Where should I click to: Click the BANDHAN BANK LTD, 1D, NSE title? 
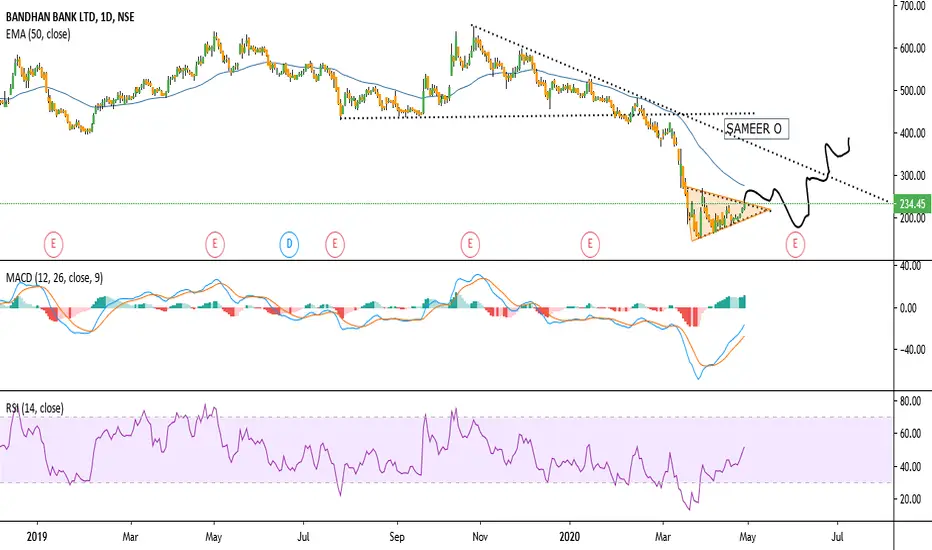click(70, 17)
